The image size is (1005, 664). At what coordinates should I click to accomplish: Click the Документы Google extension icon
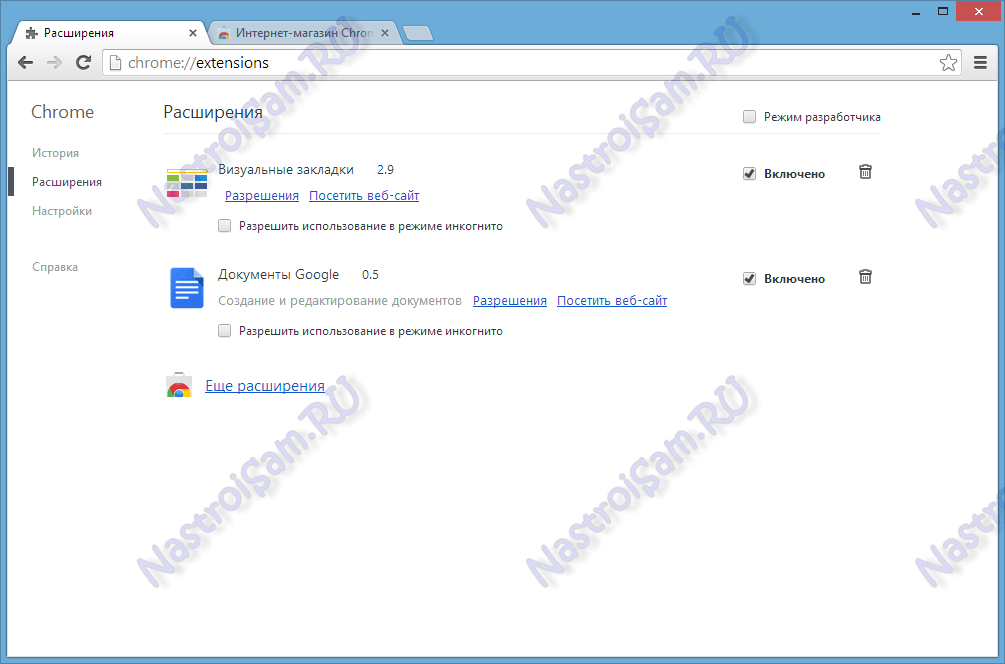click(186, 288)
